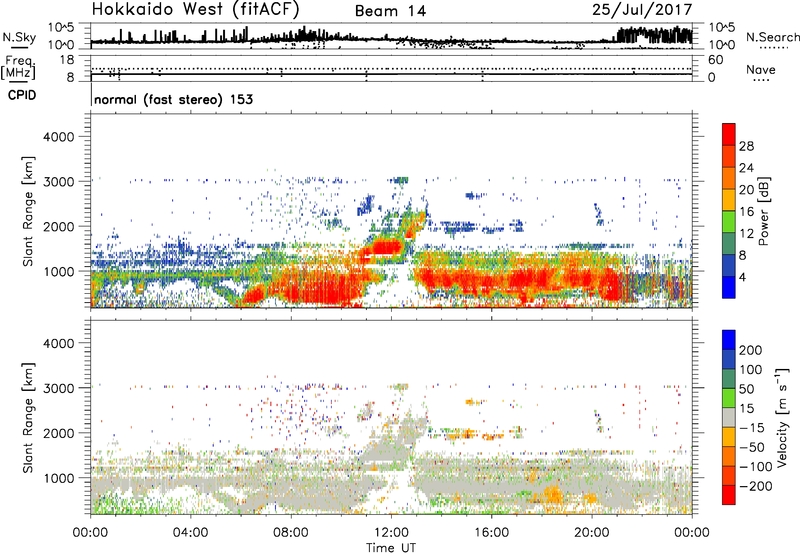Click the gray segment of velocity color bar
The image size is (800, 554).
729,417
